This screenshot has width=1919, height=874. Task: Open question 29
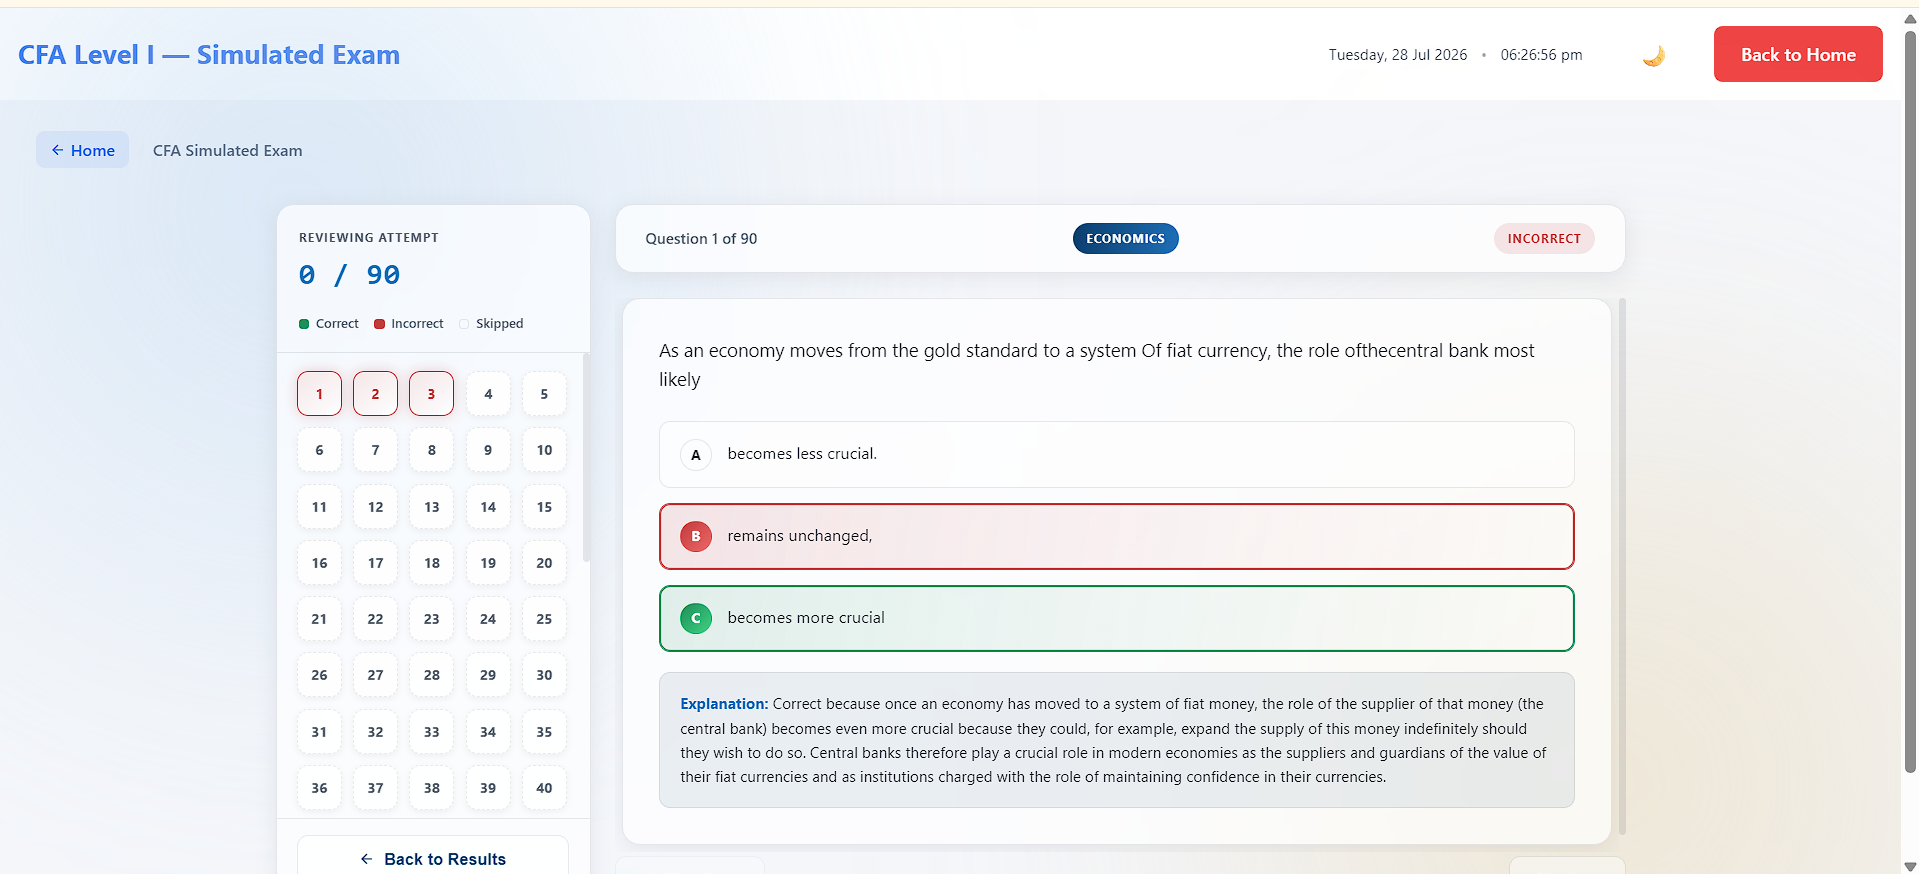click(x=488, y=675)
